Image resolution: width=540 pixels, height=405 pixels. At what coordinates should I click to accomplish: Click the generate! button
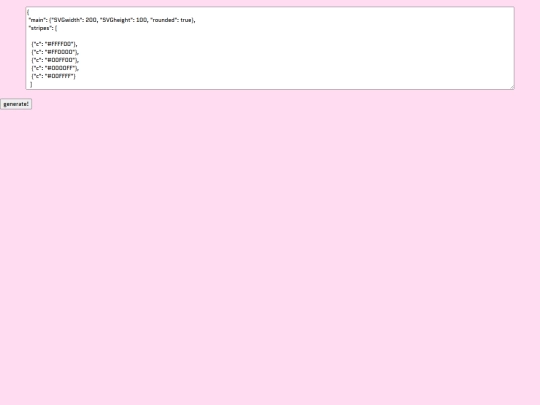[x=16, y=104]
